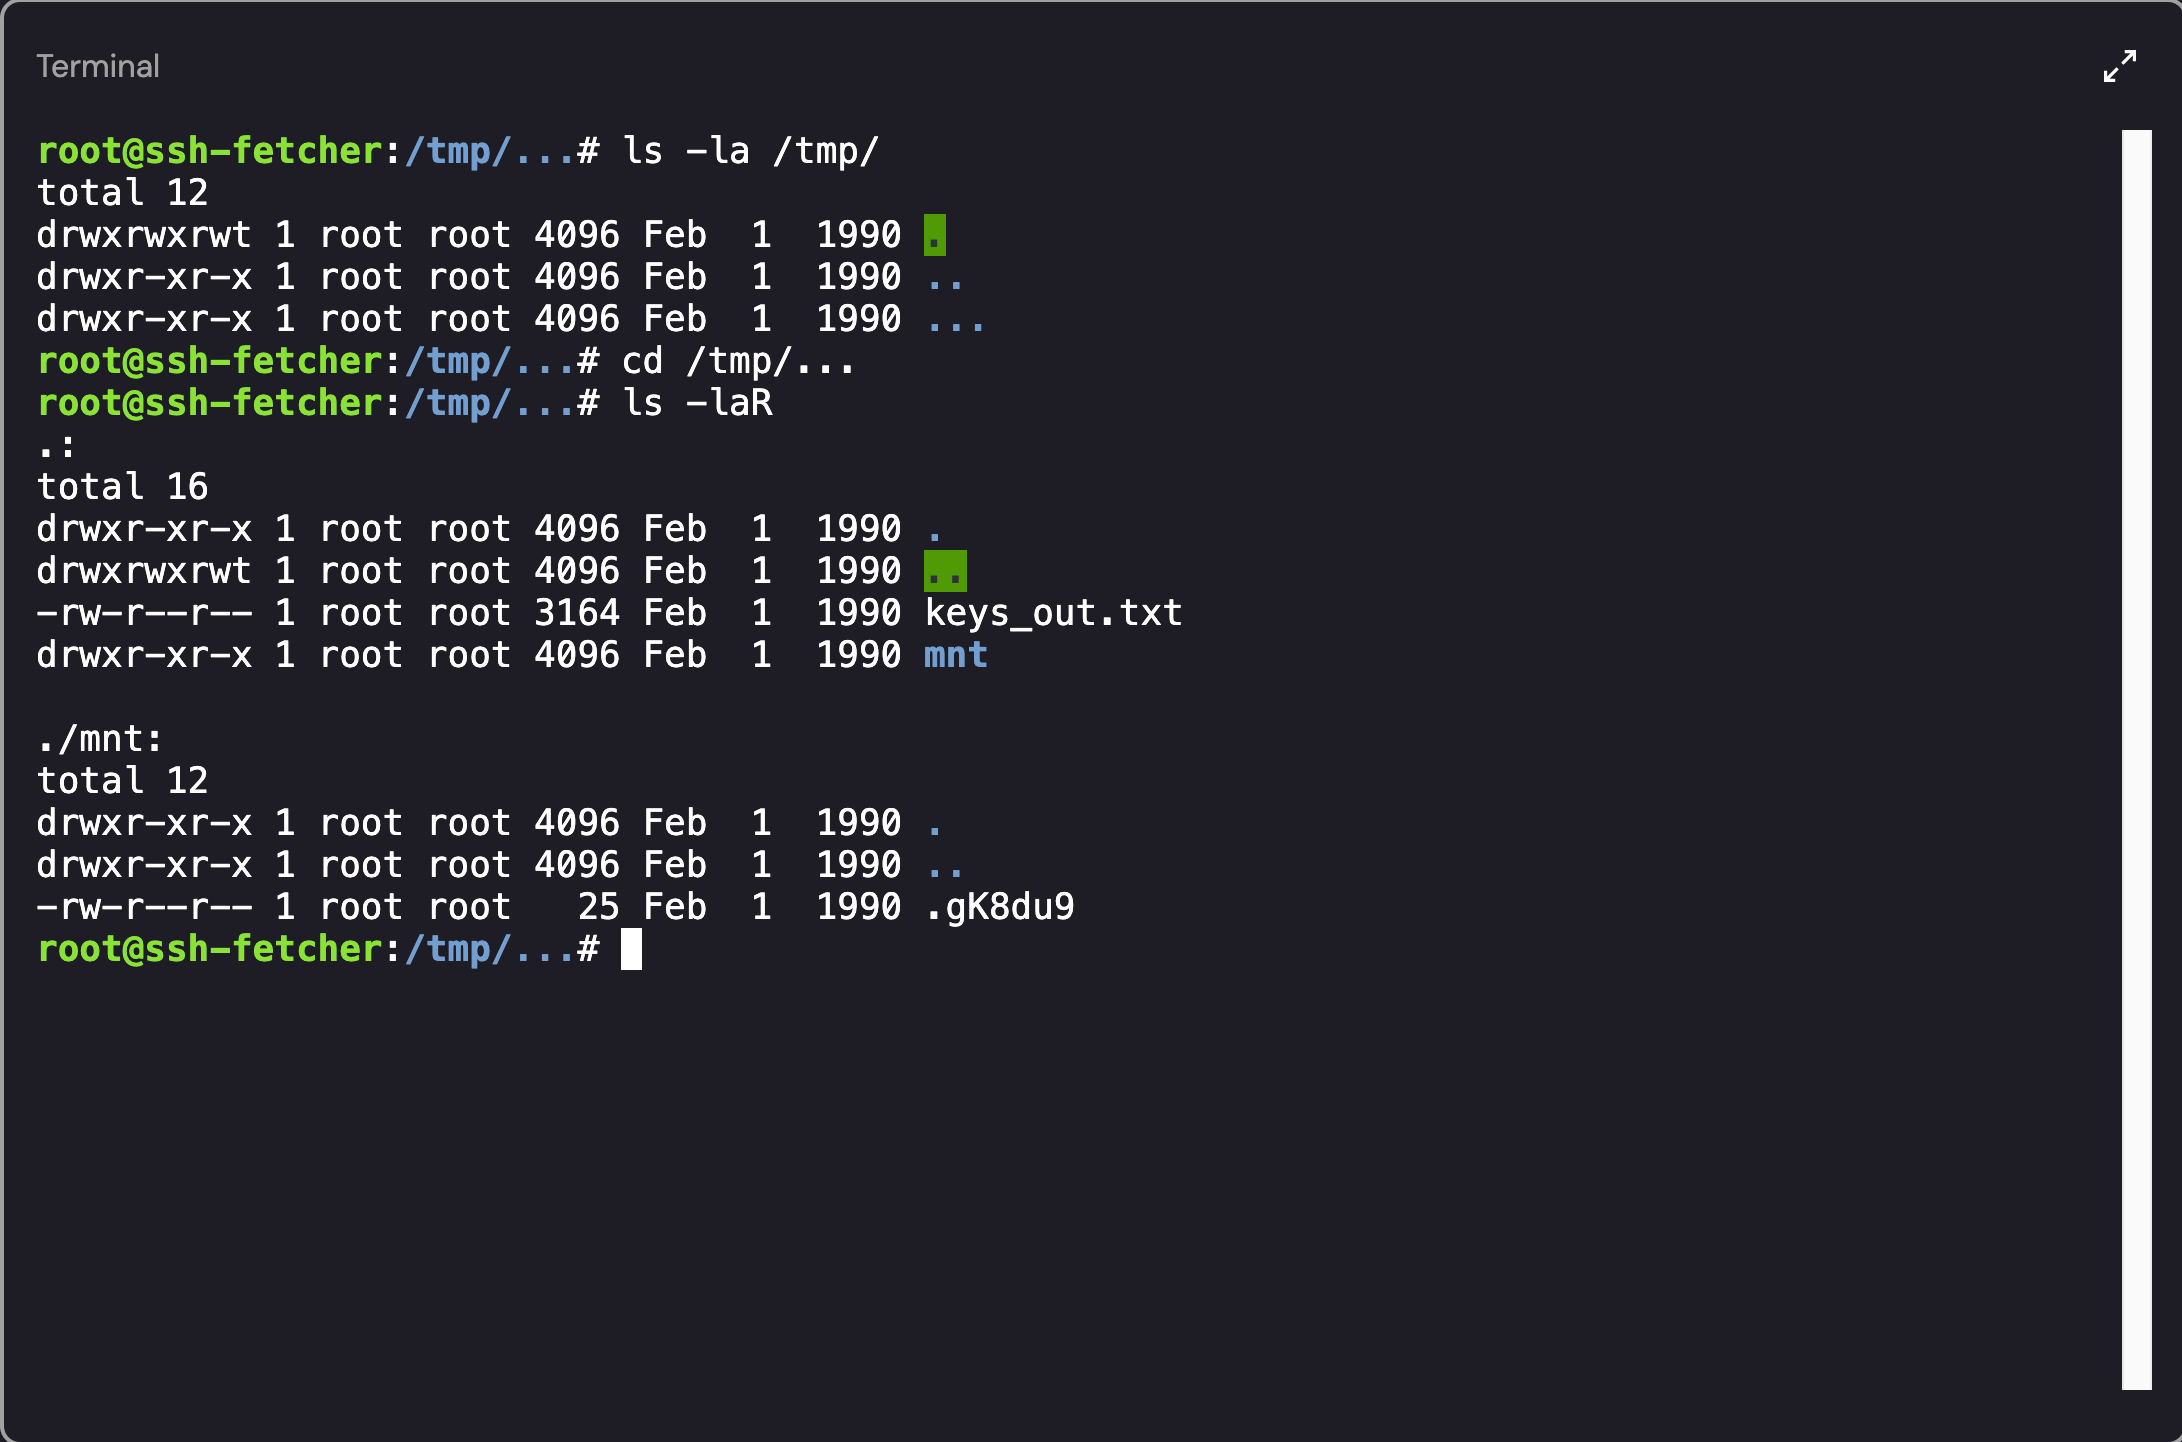Click the "cd /tmp/..." command text
The width and height of the screenshot is (2182, 1442).
[x=738, y=361]
